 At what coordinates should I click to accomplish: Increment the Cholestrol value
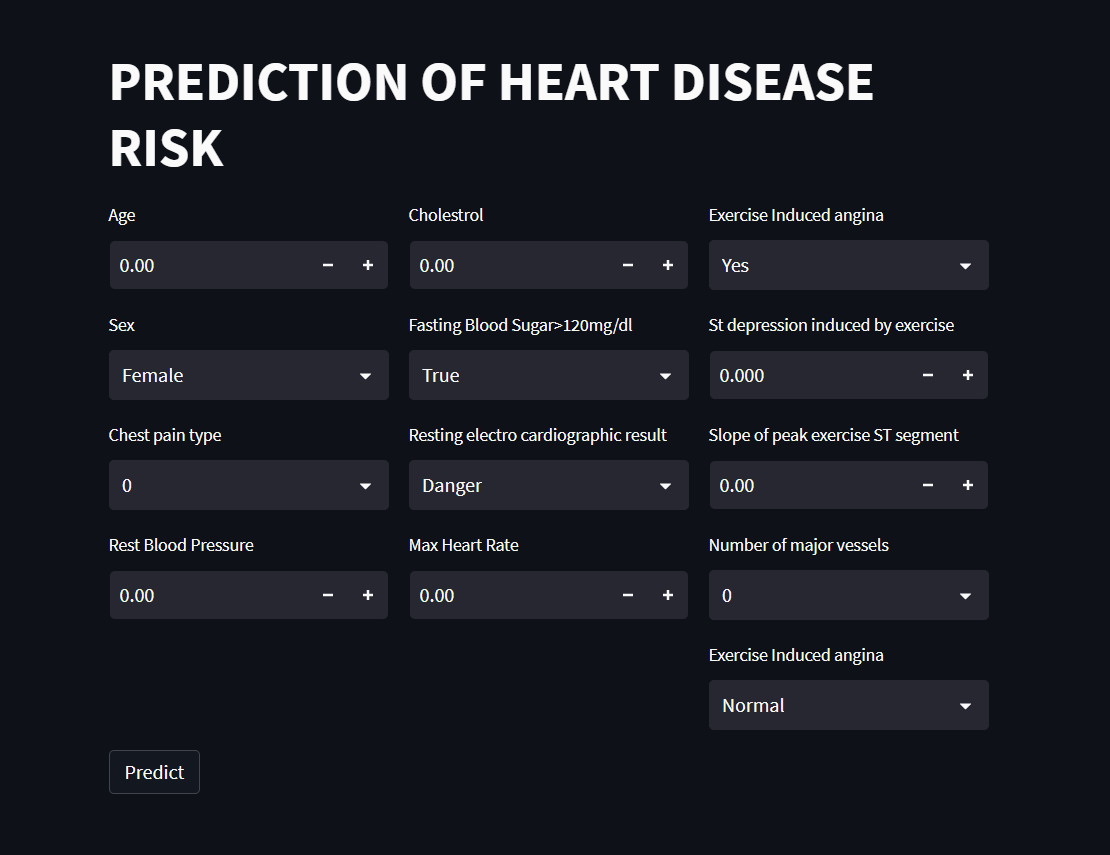coord(667,265)
